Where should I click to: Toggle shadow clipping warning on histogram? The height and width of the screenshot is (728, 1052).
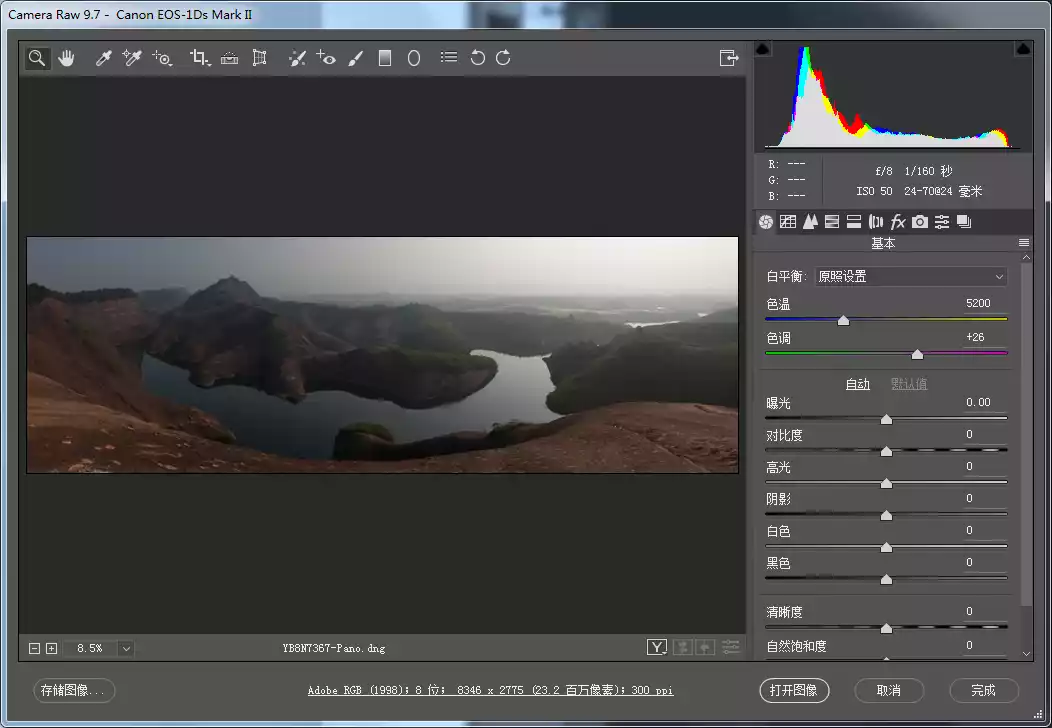click(x=762, y=49)
